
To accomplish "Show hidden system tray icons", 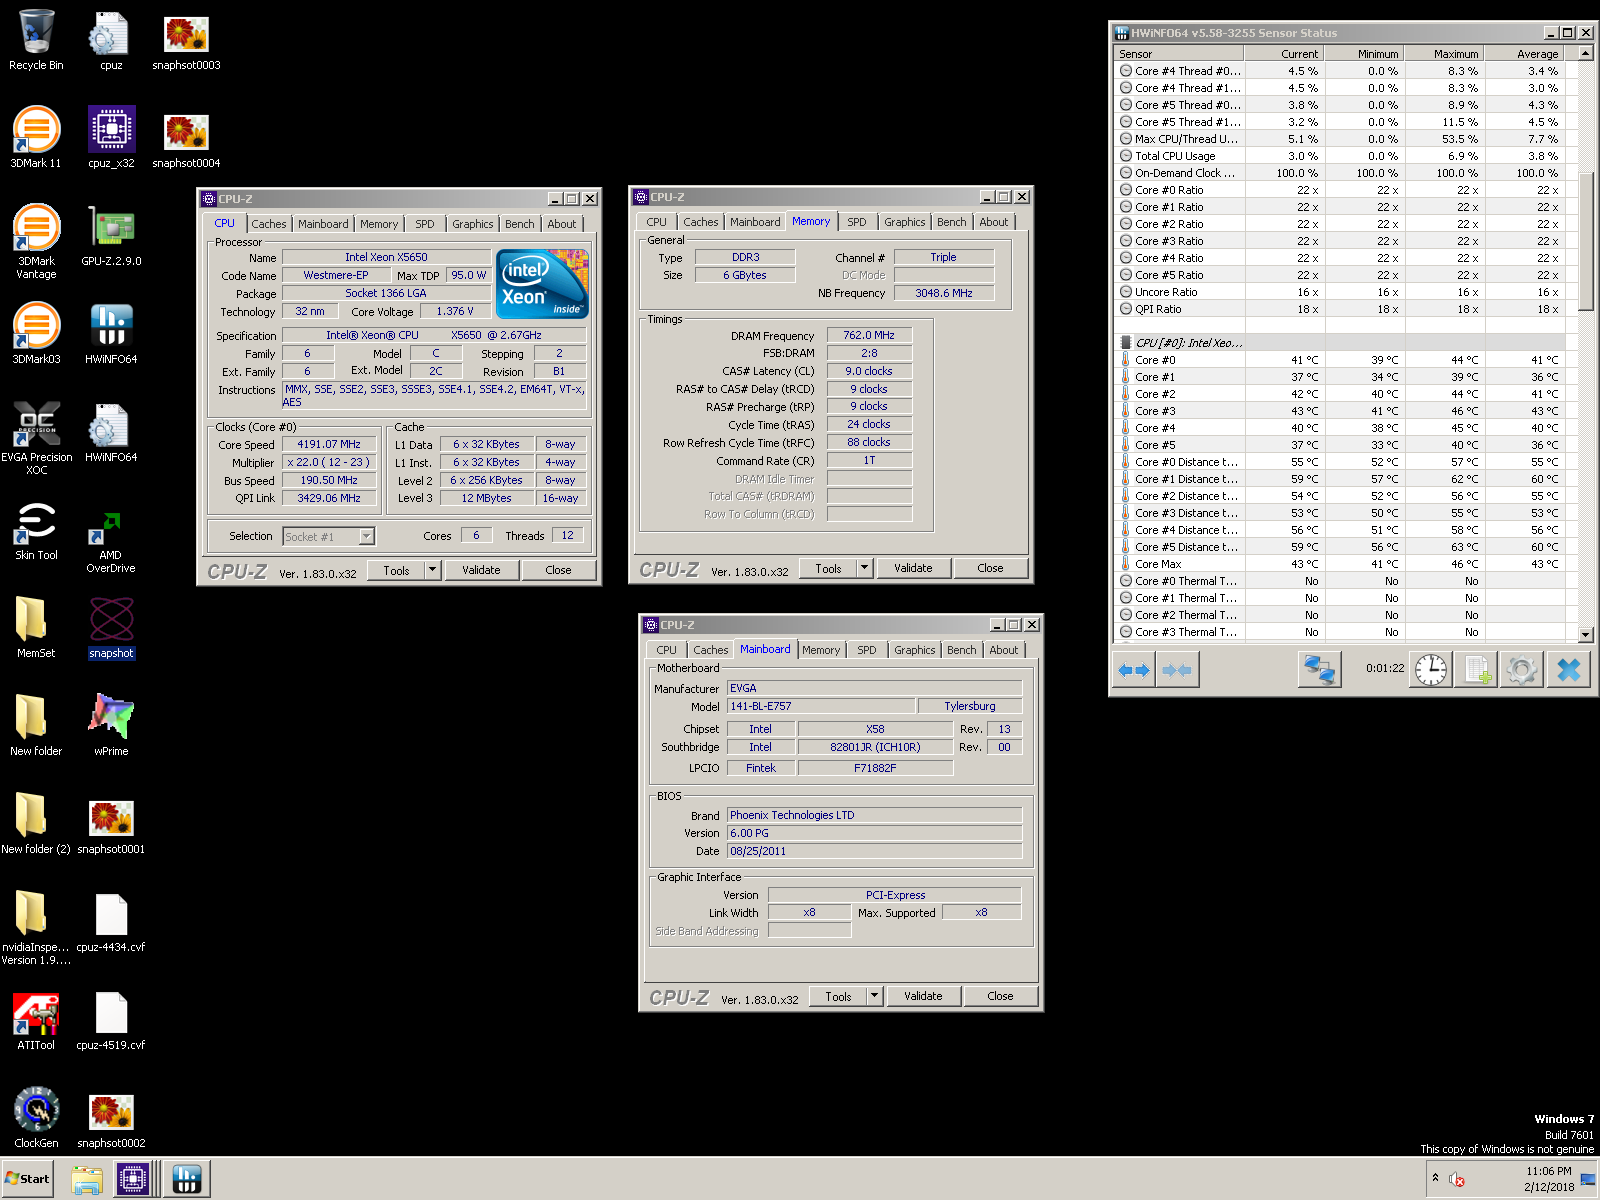I will pos(1435,1178).
